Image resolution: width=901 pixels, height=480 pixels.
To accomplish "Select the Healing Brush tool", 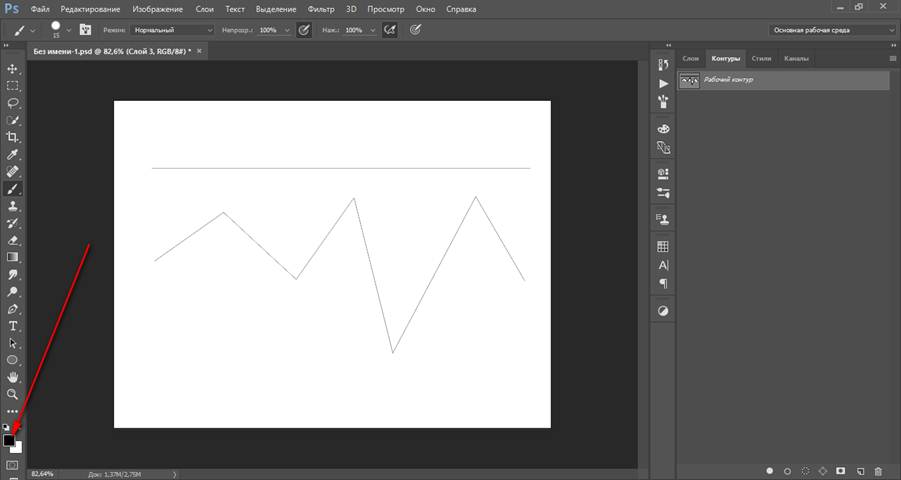I will click(12, 171).
